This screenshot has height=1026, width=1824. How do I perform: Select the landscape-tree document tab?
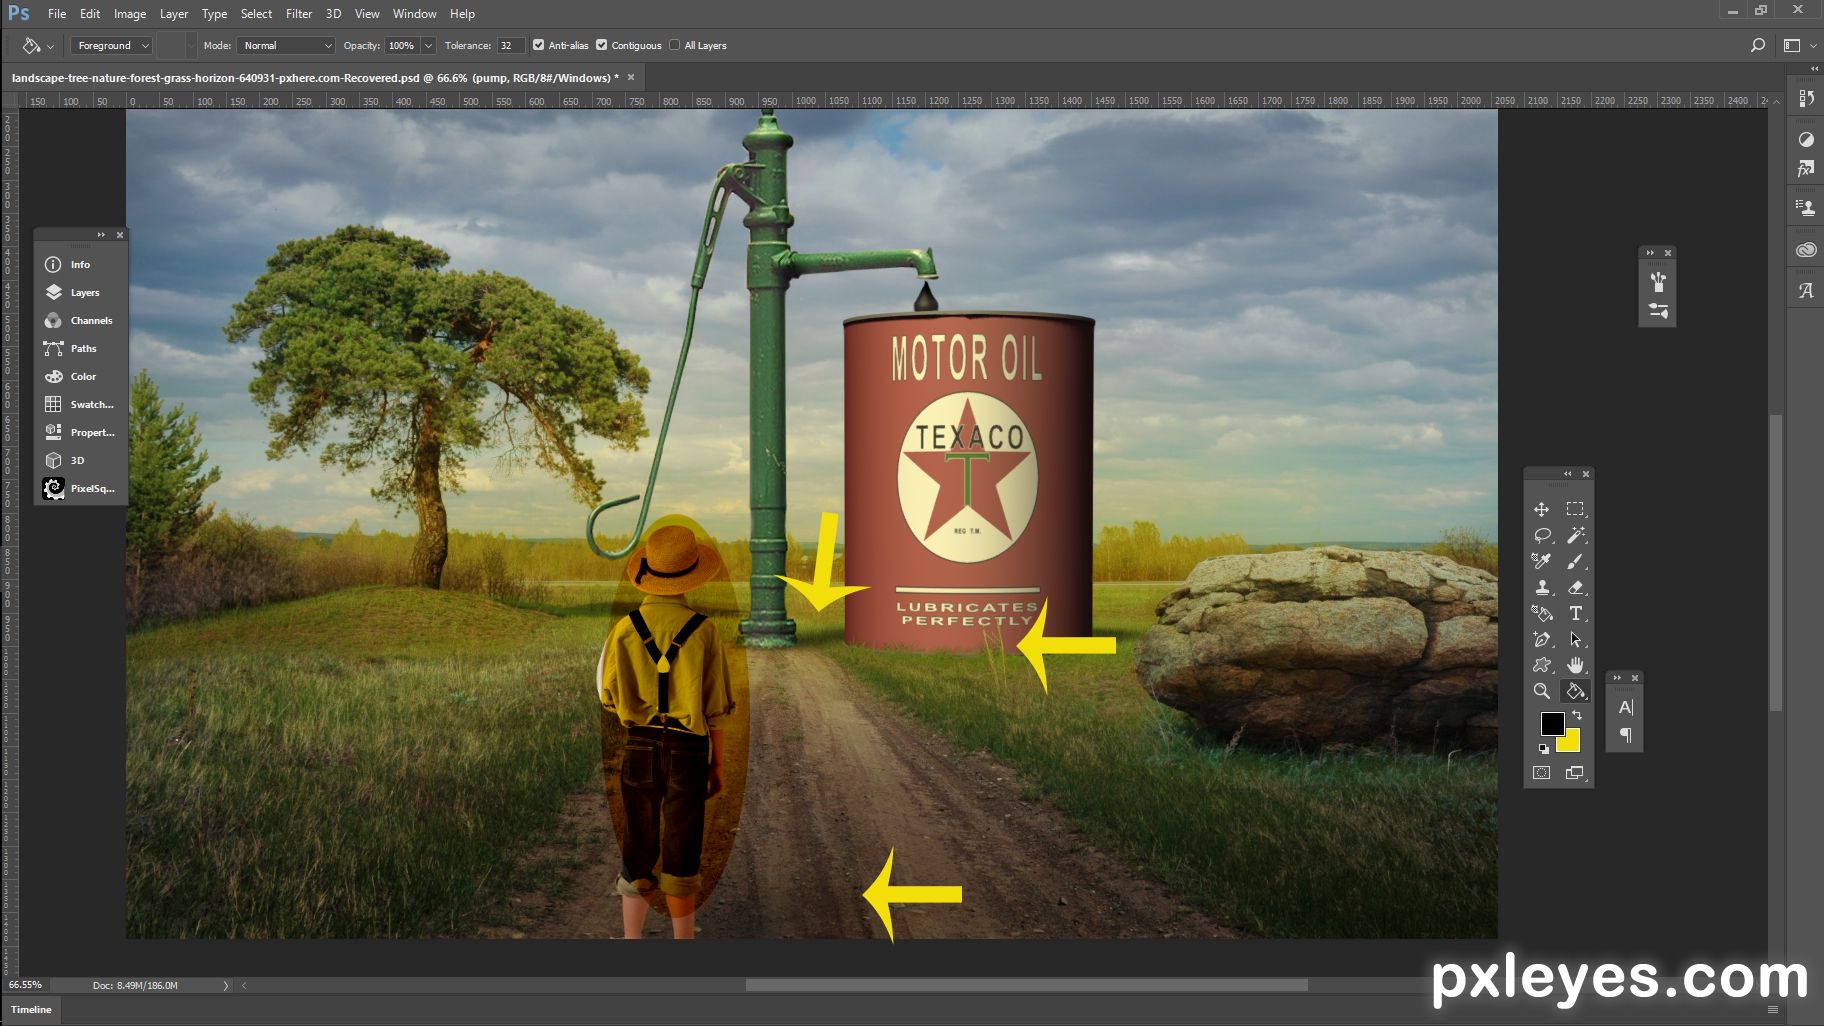click(315, 77)
